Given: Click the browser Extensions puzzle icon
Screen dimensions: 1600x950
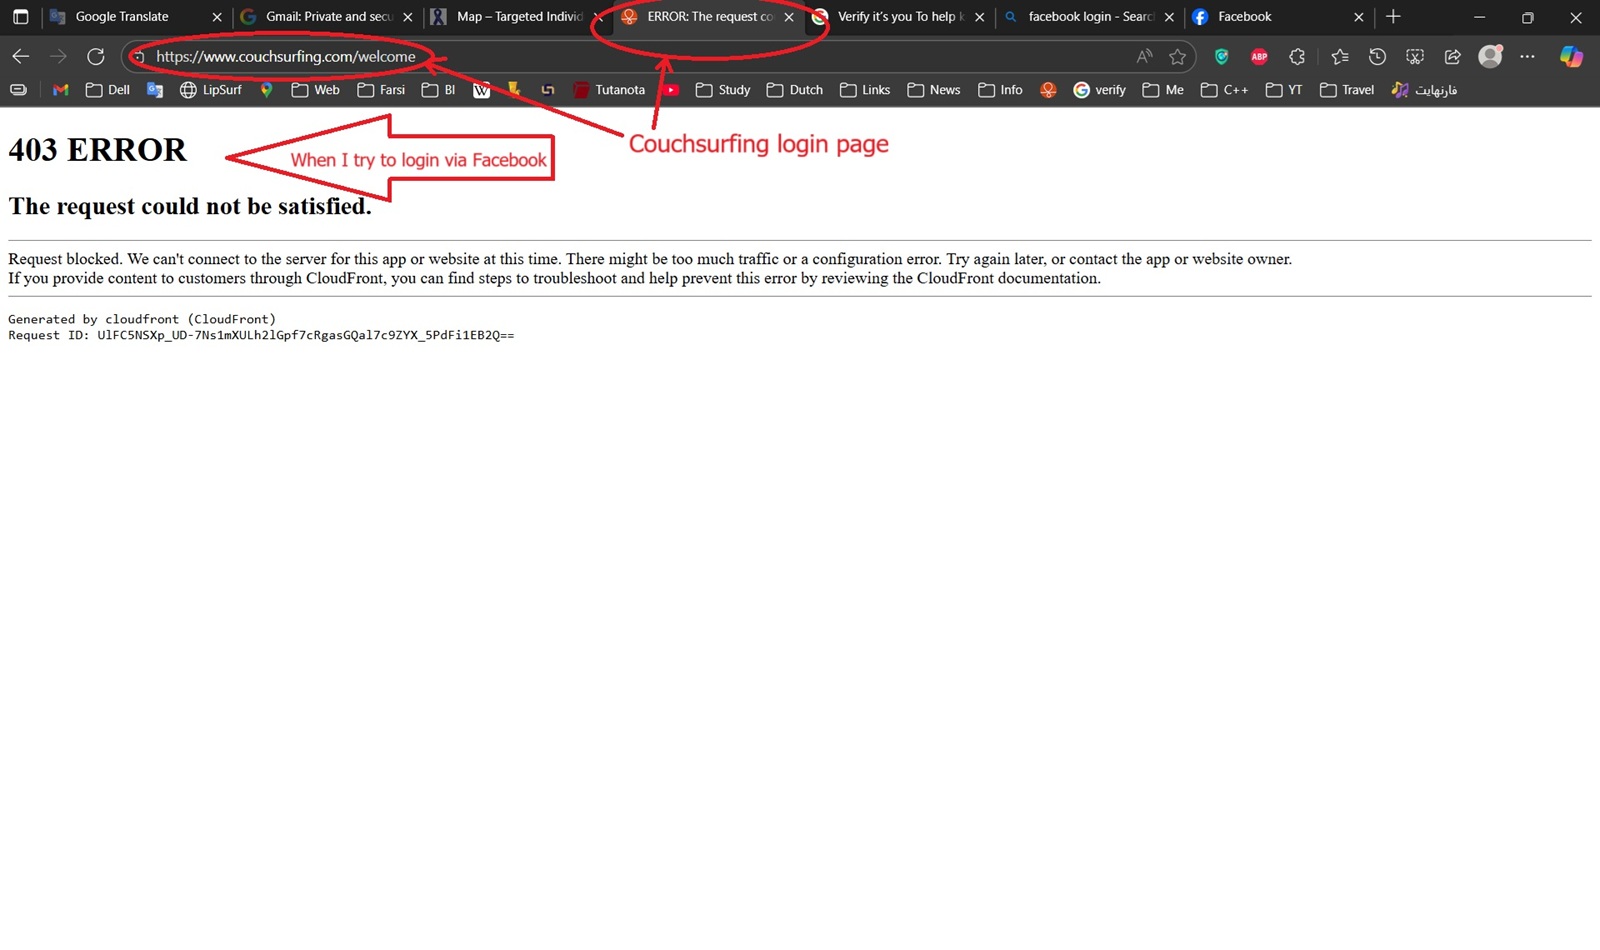Looking at the screenshot, I should (x=1297, y=57).
